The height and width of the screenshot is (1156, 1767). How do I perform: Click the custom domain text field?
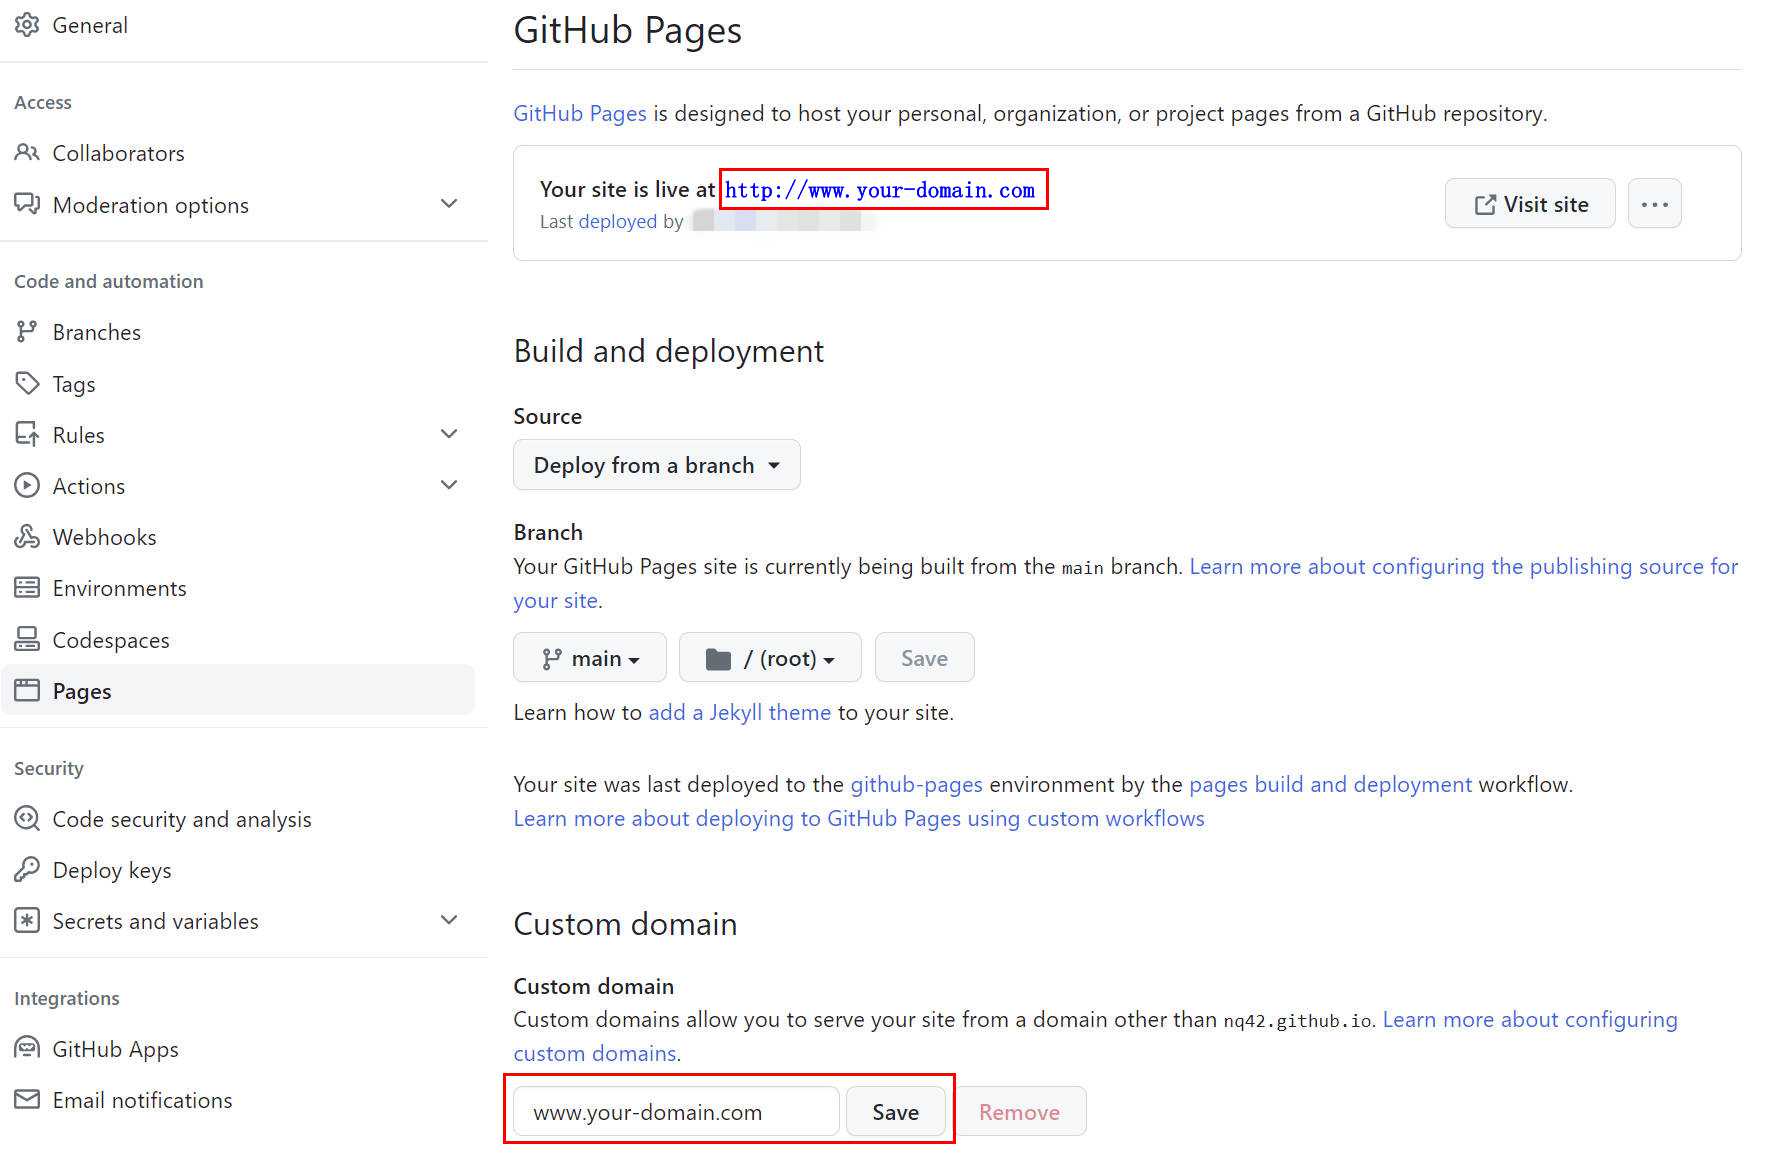[676, 1112]
